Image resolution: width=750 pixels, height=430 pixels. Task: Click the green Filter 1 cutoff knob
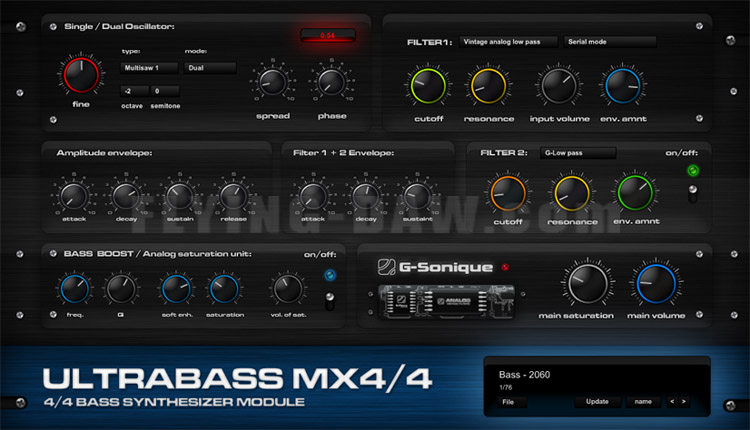pyautogui.click(x=428, y=86)
